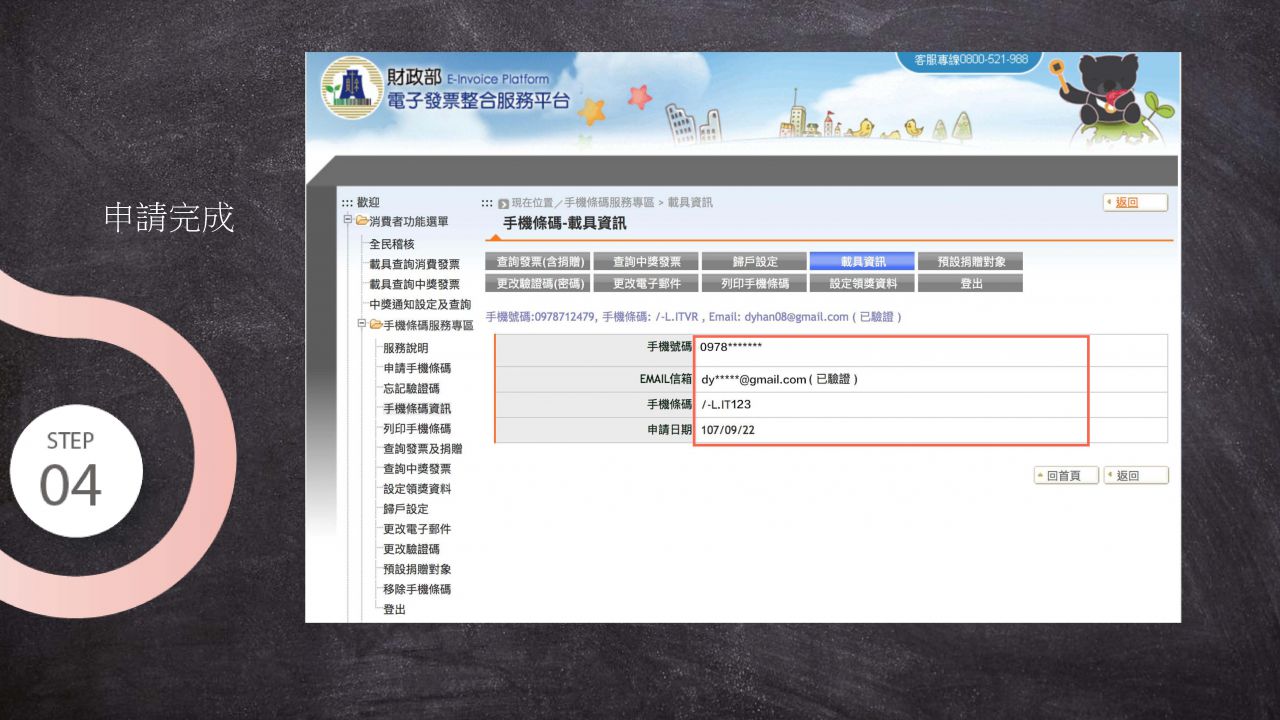1280x720 pixels.
Task: Select 移除手機條碼 in the sidebar
Action: click(416, 589)
